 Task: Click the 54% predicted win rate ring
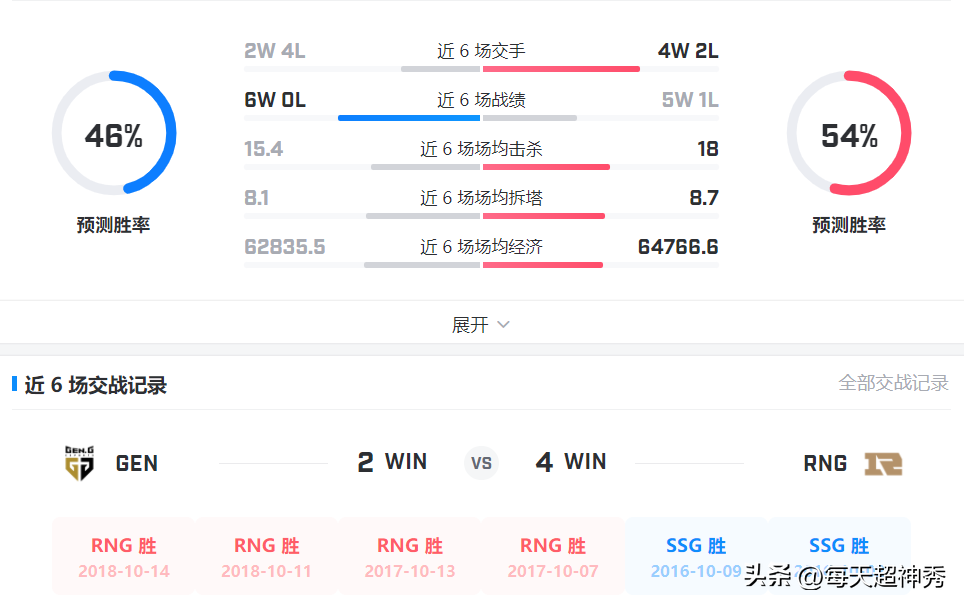pyautogui.click(x=849, y=133)
